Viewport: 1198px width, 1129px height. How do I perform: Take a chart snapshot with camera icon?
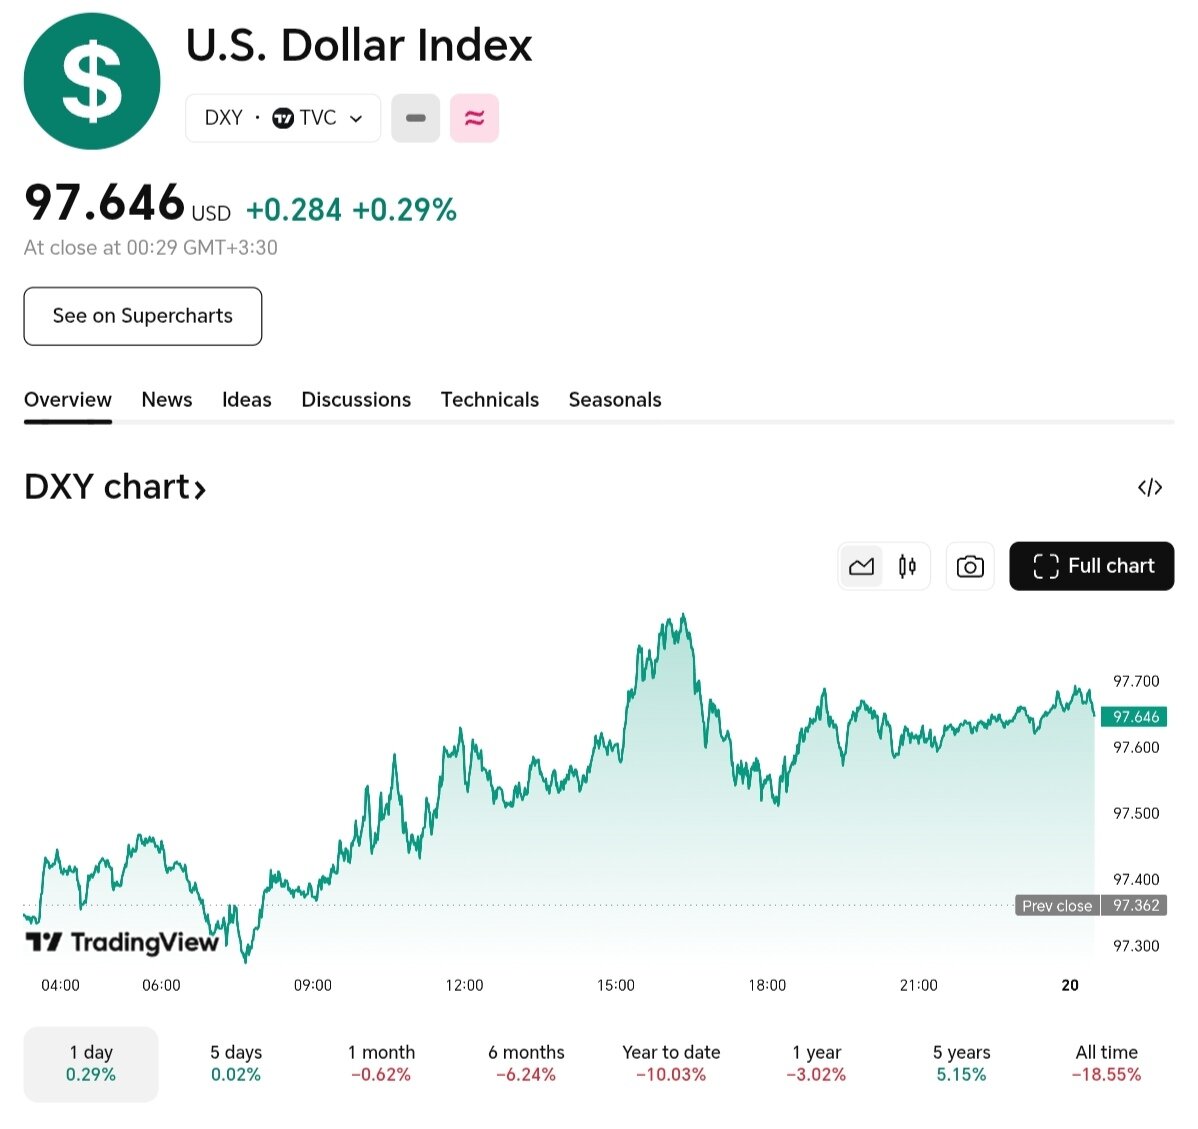click(x=969, y=567)
